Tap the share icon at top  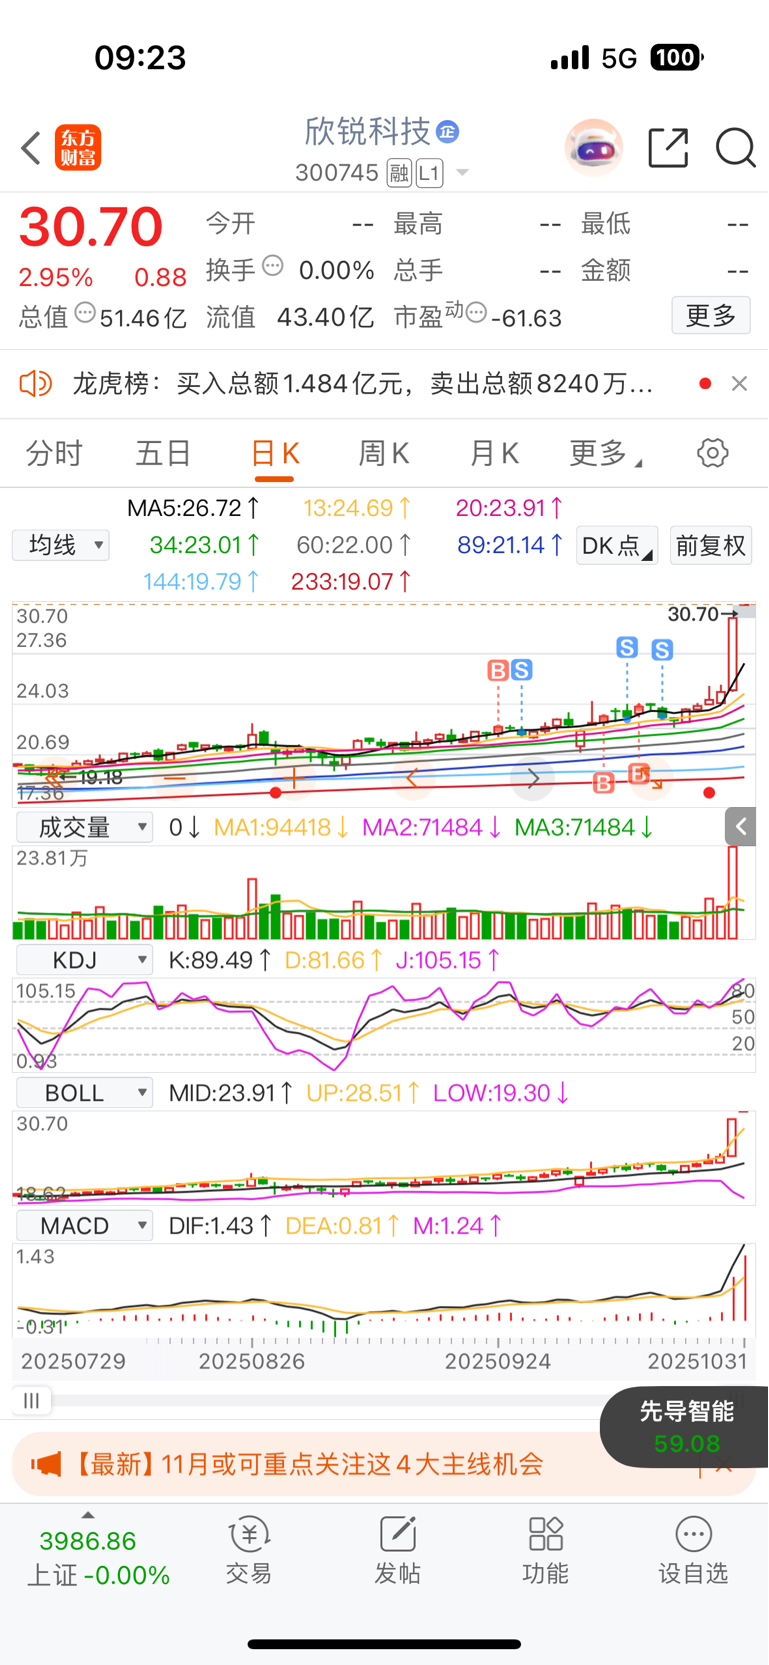[668, 148]
